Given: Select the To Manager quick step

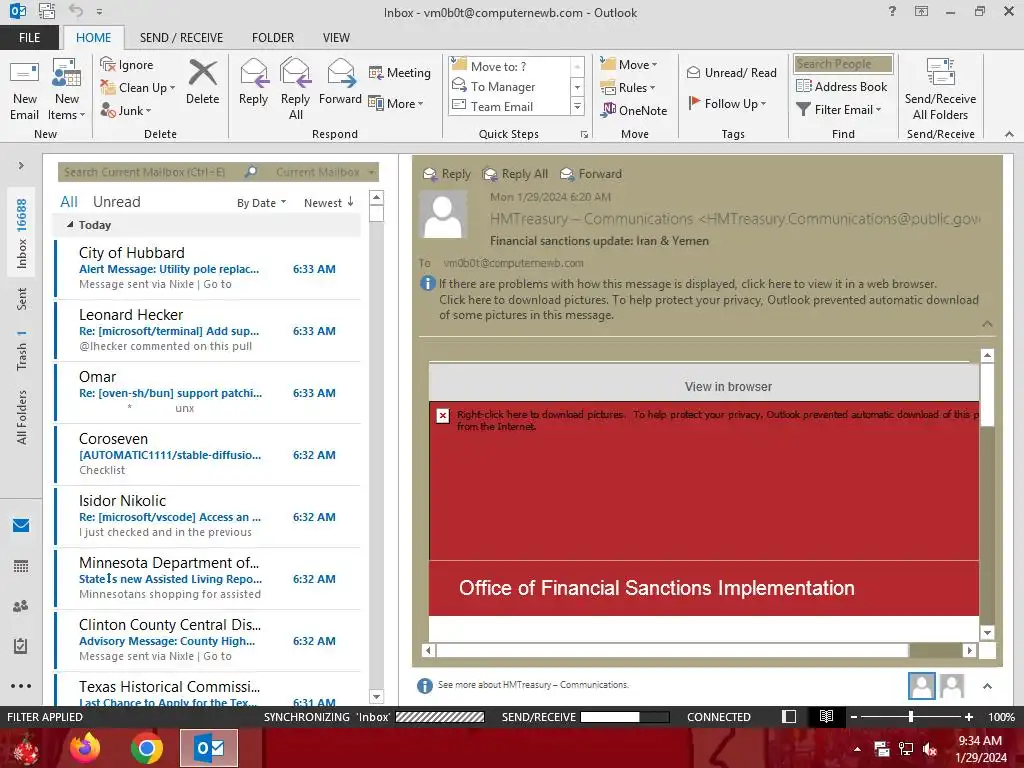Looking at the screenshot, I should (x=511, y=86).
